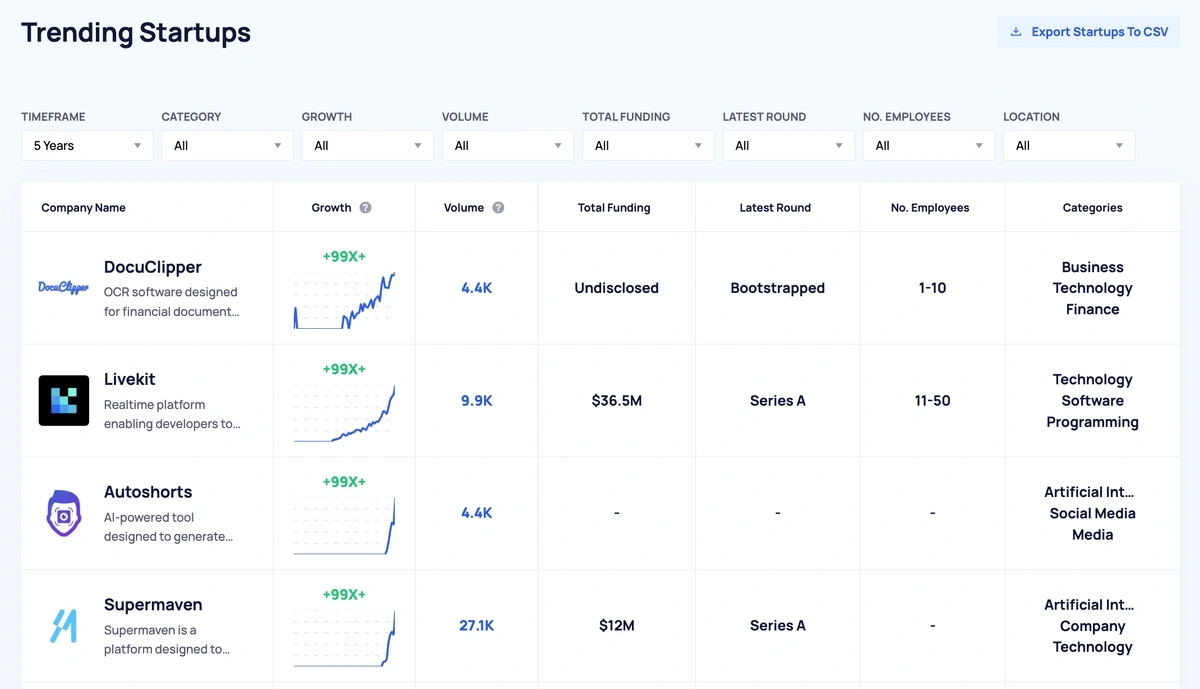
Task: Click Supermaven's Series A round cell
Action: 778,626
